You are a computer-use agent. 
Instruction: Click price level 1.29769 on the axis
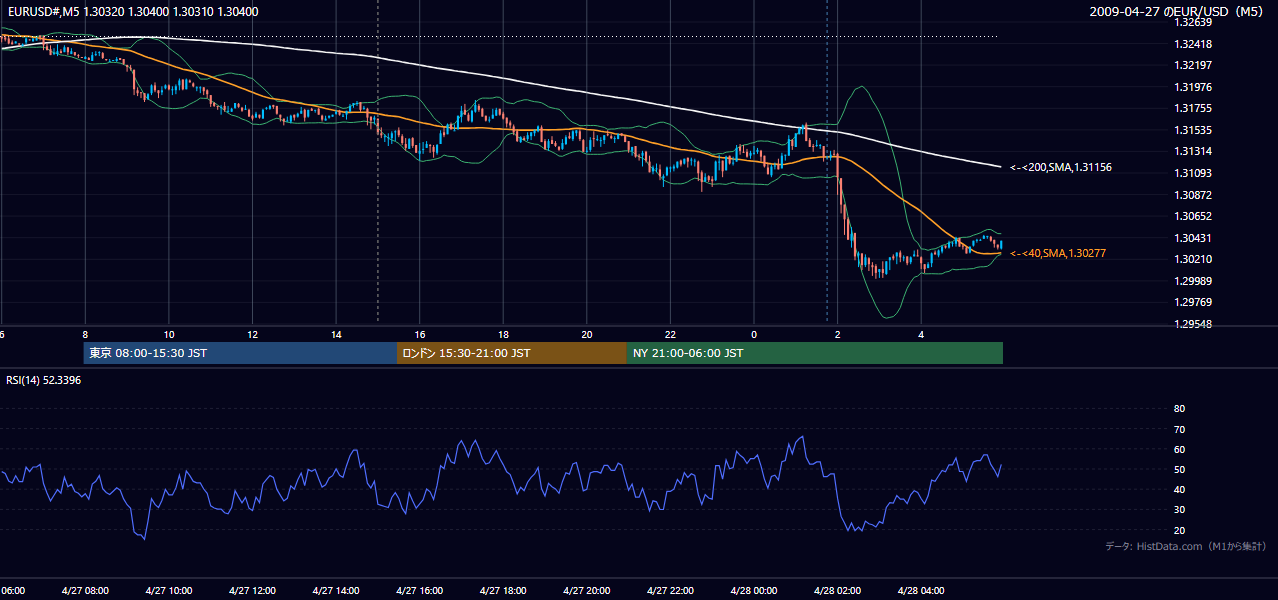click(x=1193, y=302)
